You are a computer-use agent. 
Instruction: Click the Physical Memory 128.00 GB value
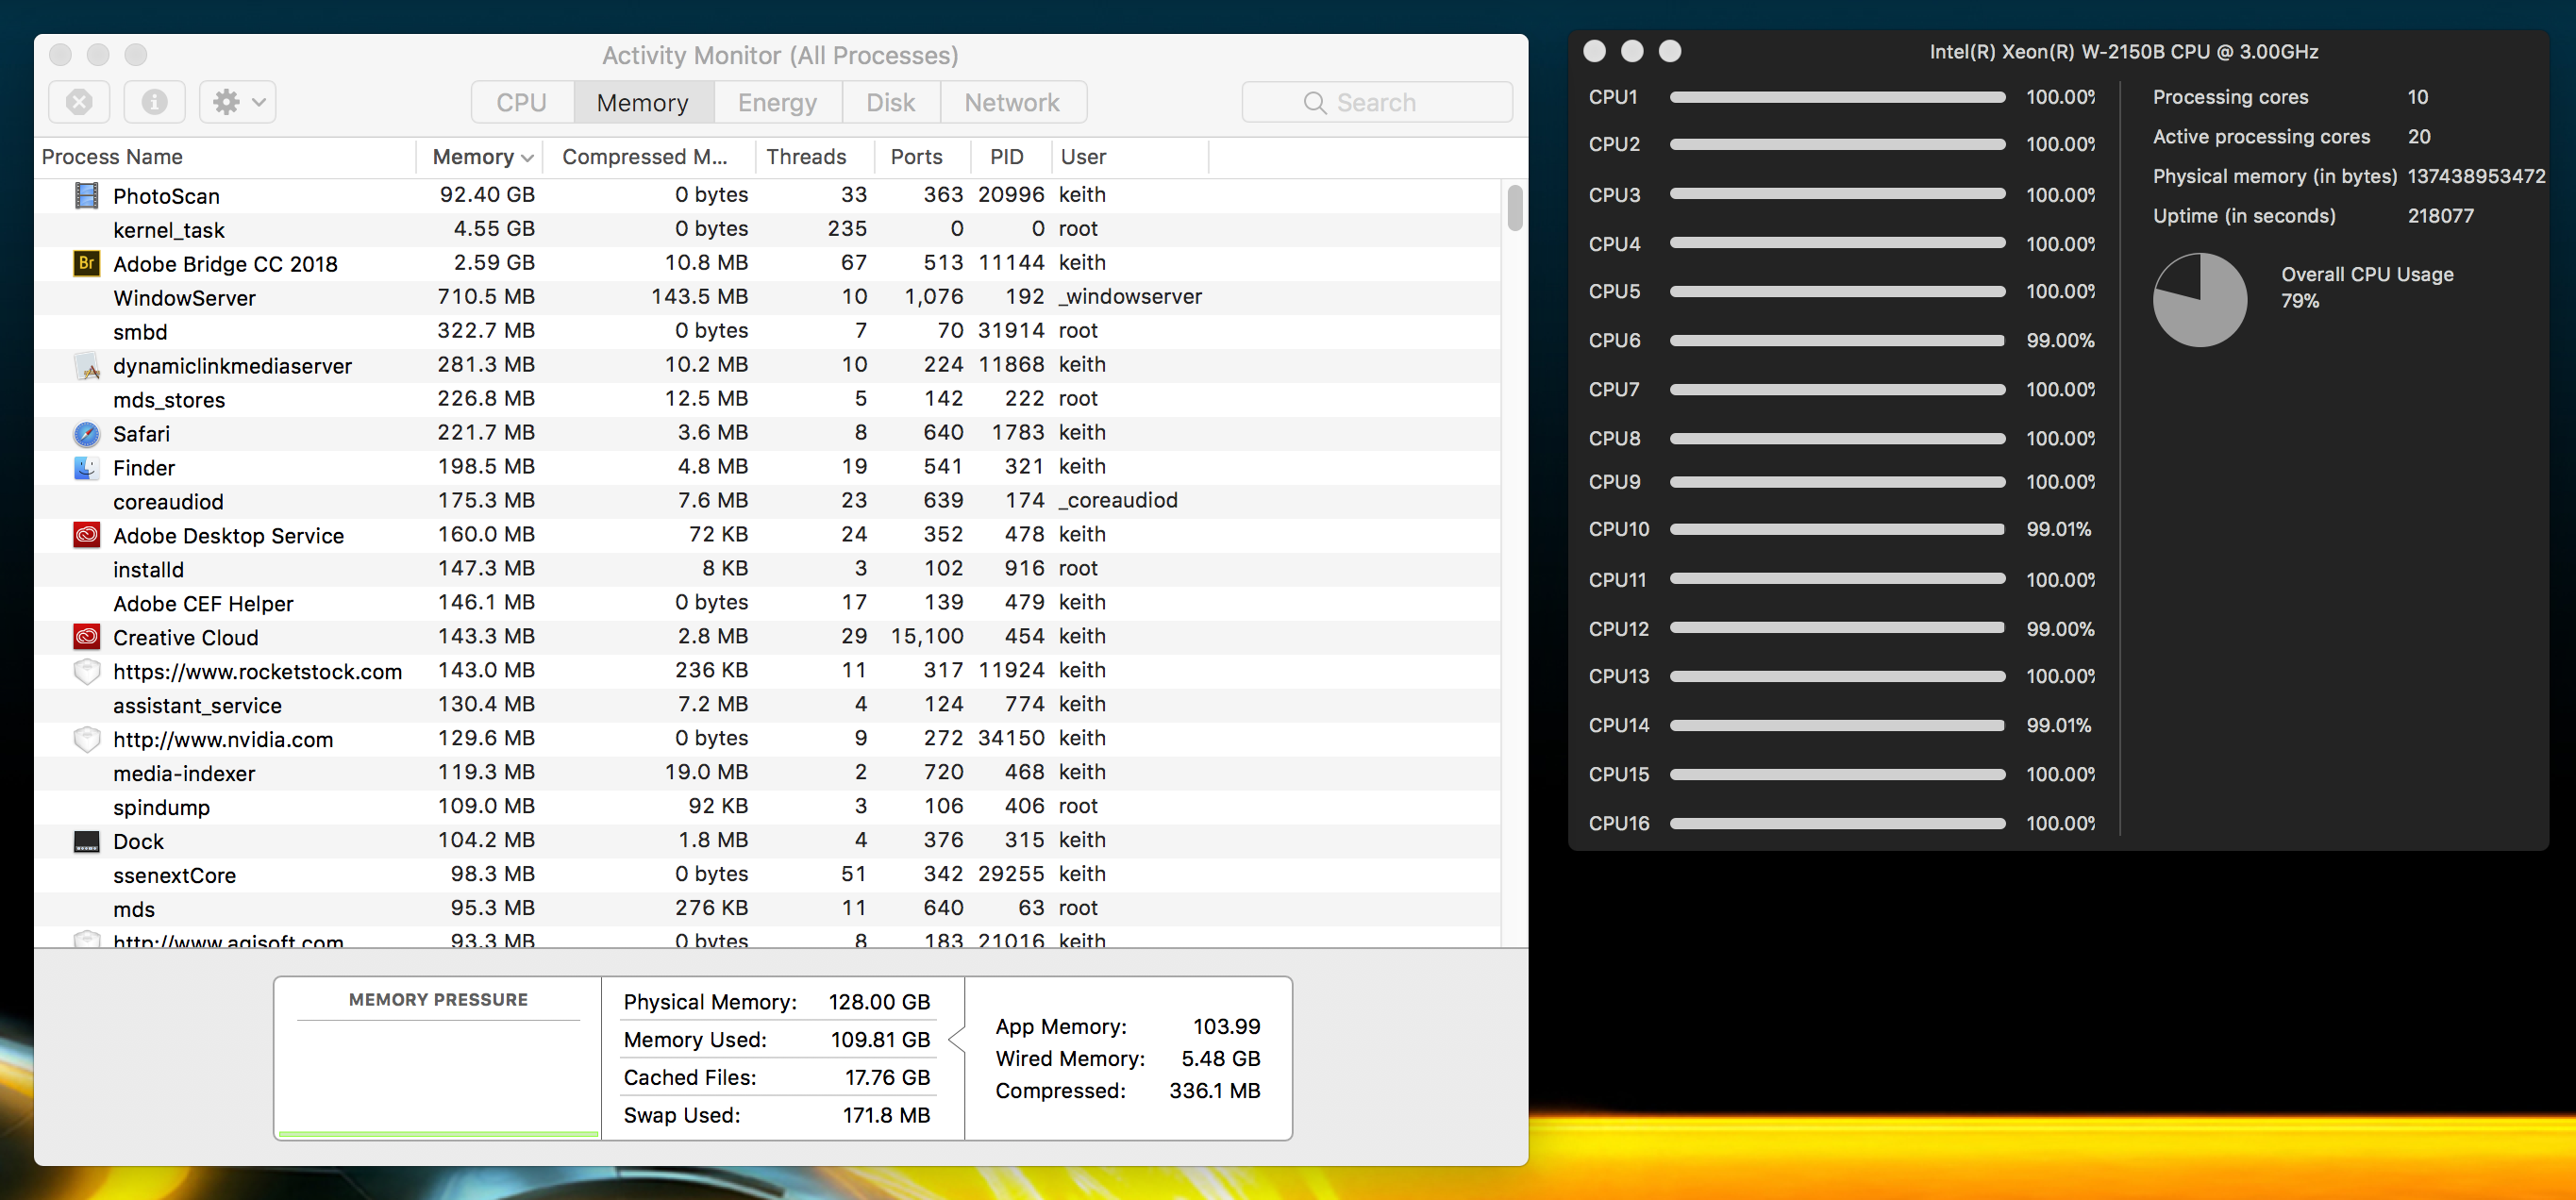click(879, 1002)
